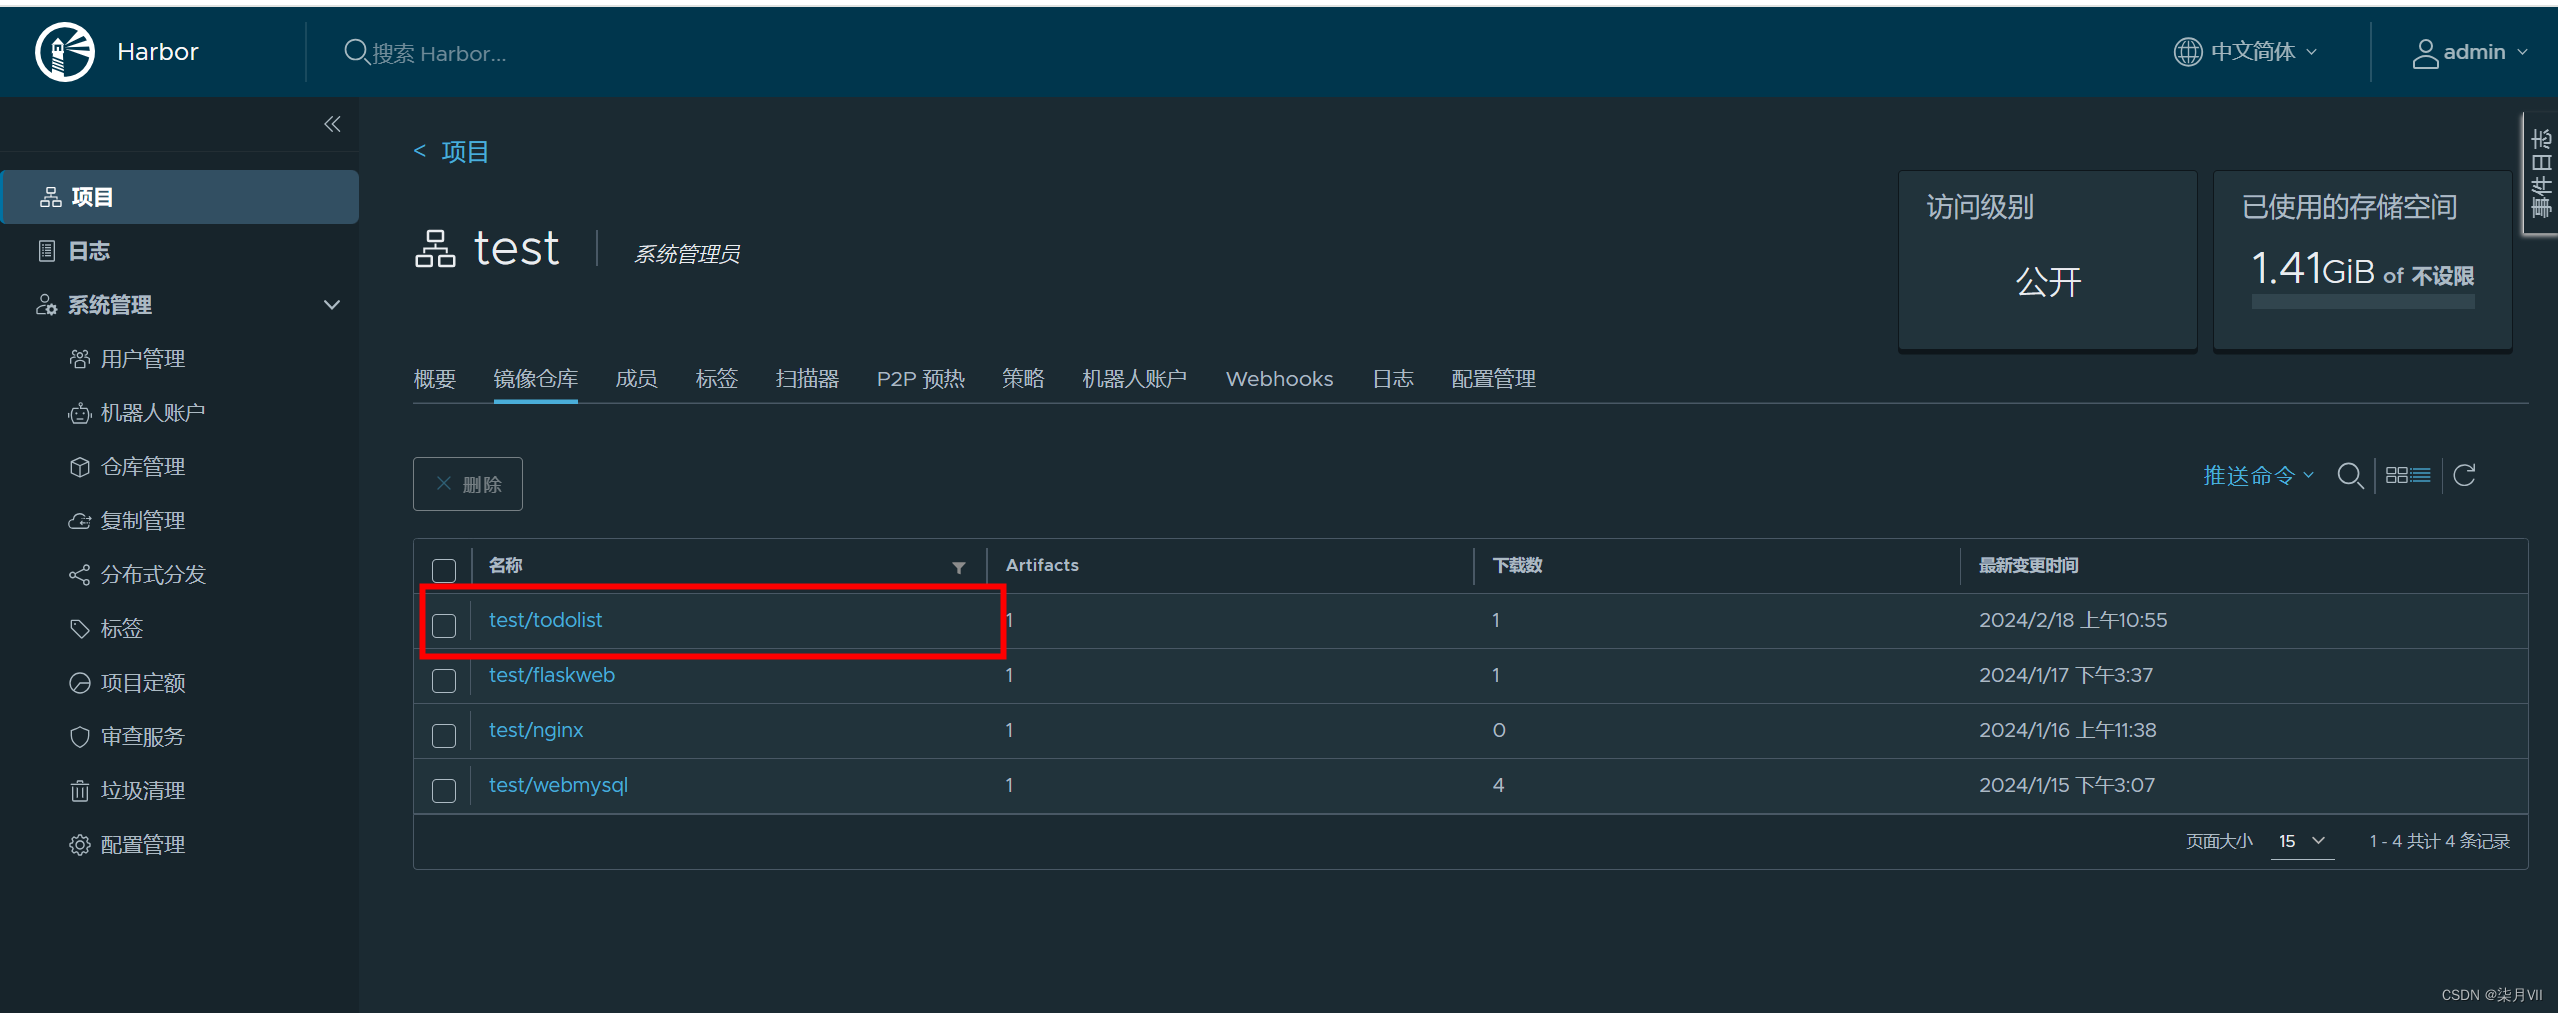Open 项目 in the sidebar
Screen dimensions: 2558x1013
pyautogui.click(x=180, y=197)
